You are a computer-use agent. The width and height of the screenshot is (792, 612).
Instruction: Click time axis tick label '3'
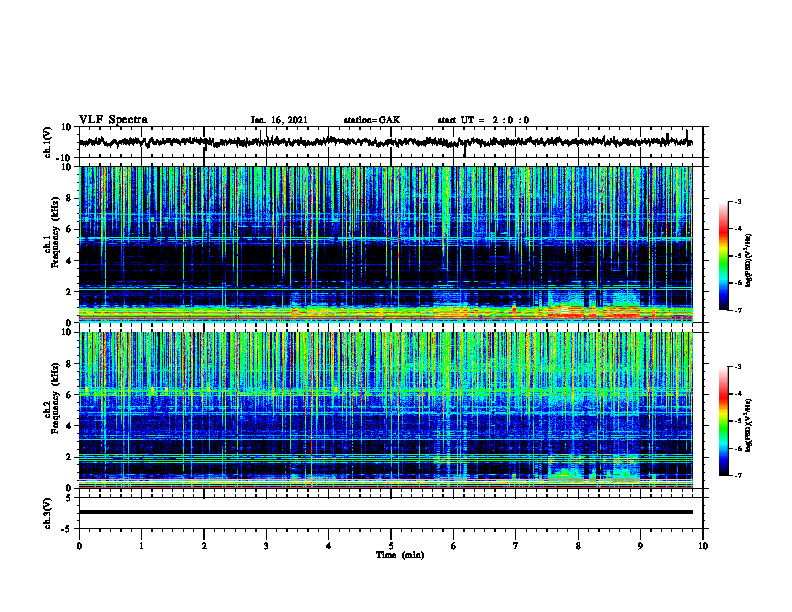[266, 546]
